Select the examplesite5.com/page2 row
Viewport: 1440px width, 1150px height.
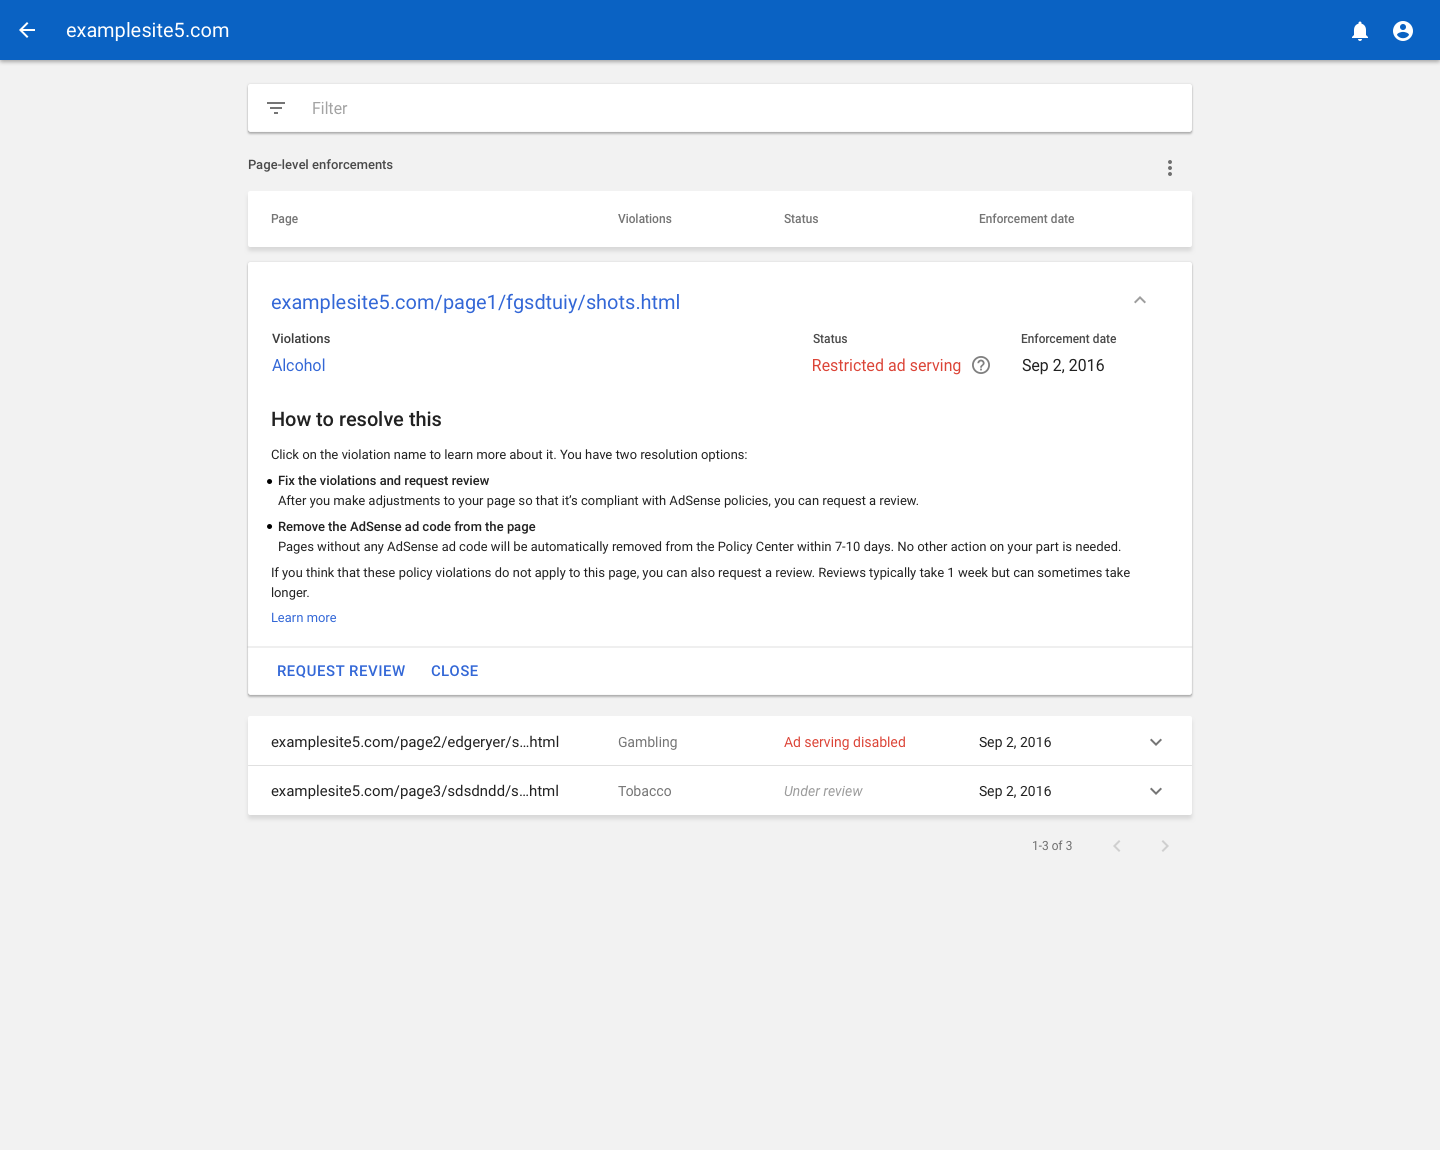pos(415,742)
